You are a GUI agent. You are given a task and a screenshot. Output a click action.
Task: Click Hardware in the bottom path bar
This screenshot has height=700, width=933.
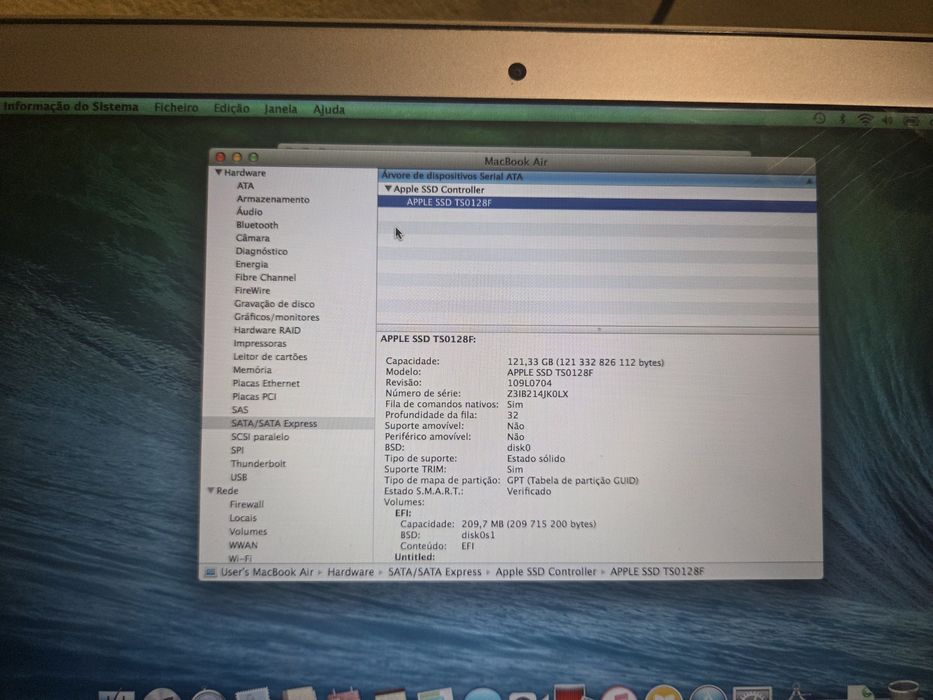click(x=350, y=572)
